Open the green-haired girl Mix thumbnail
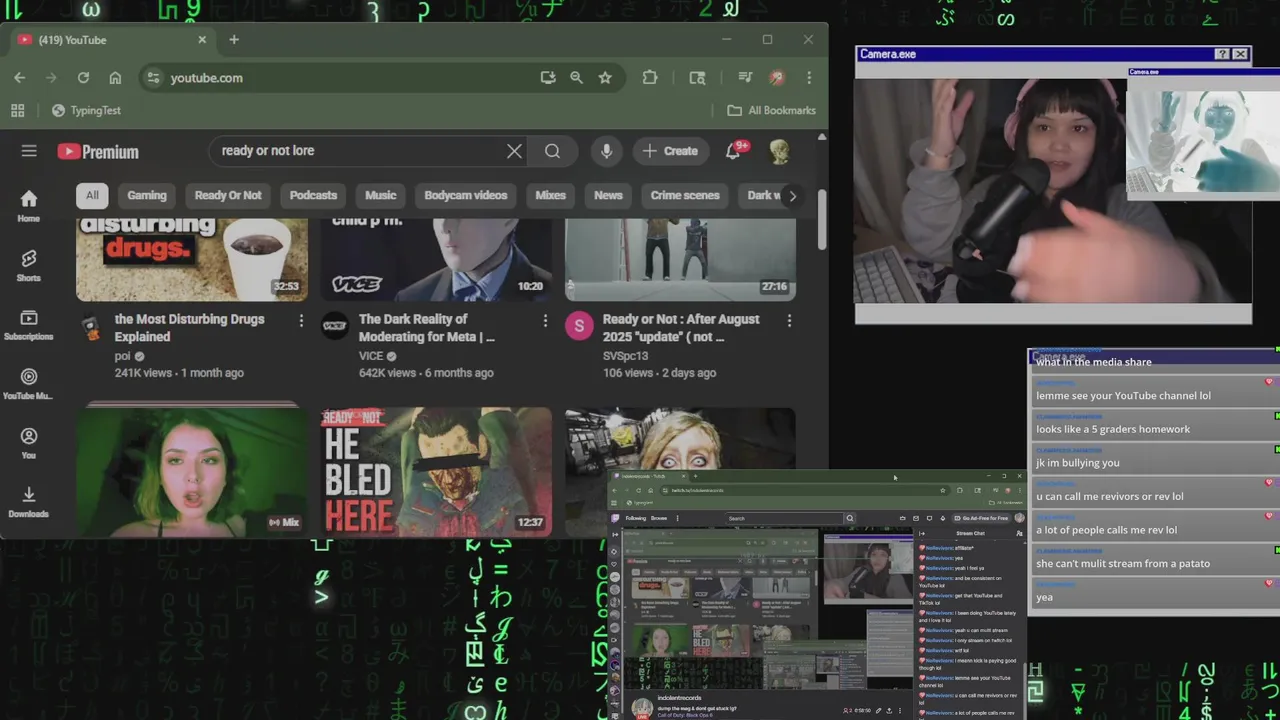 click(192, 470)
